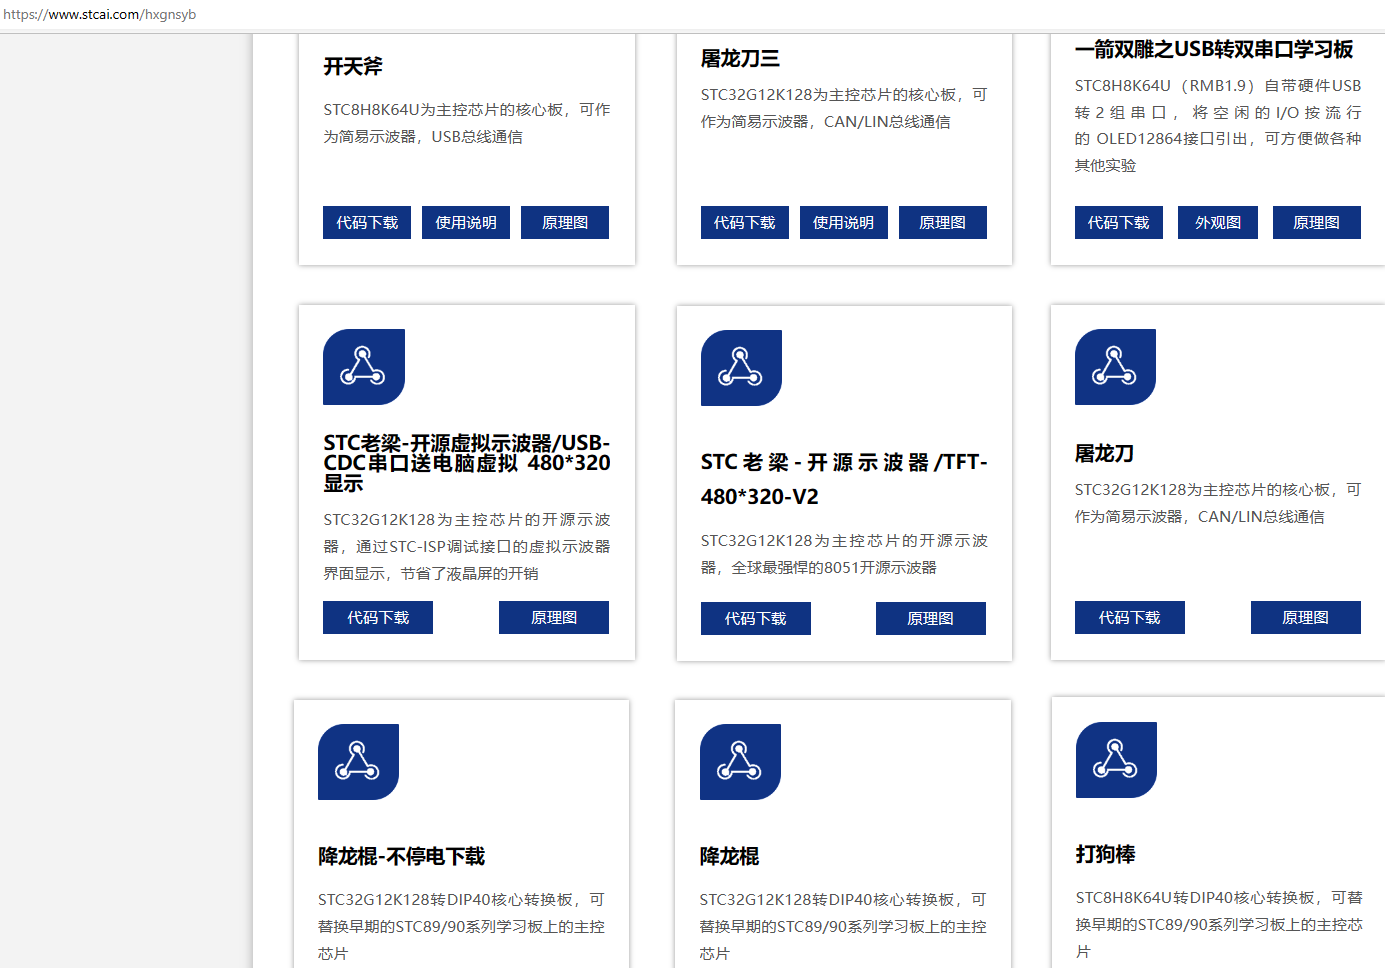Click the 降龙棍-不停电下载 heading
Viewport: 1385px width, 968px height.
402,857
